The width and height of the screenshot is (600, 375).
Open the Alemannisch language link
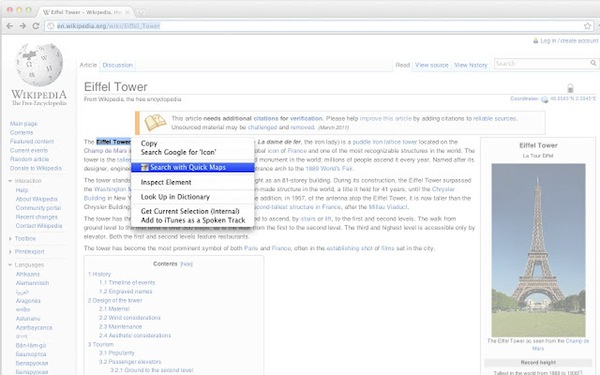click(32, 283)
